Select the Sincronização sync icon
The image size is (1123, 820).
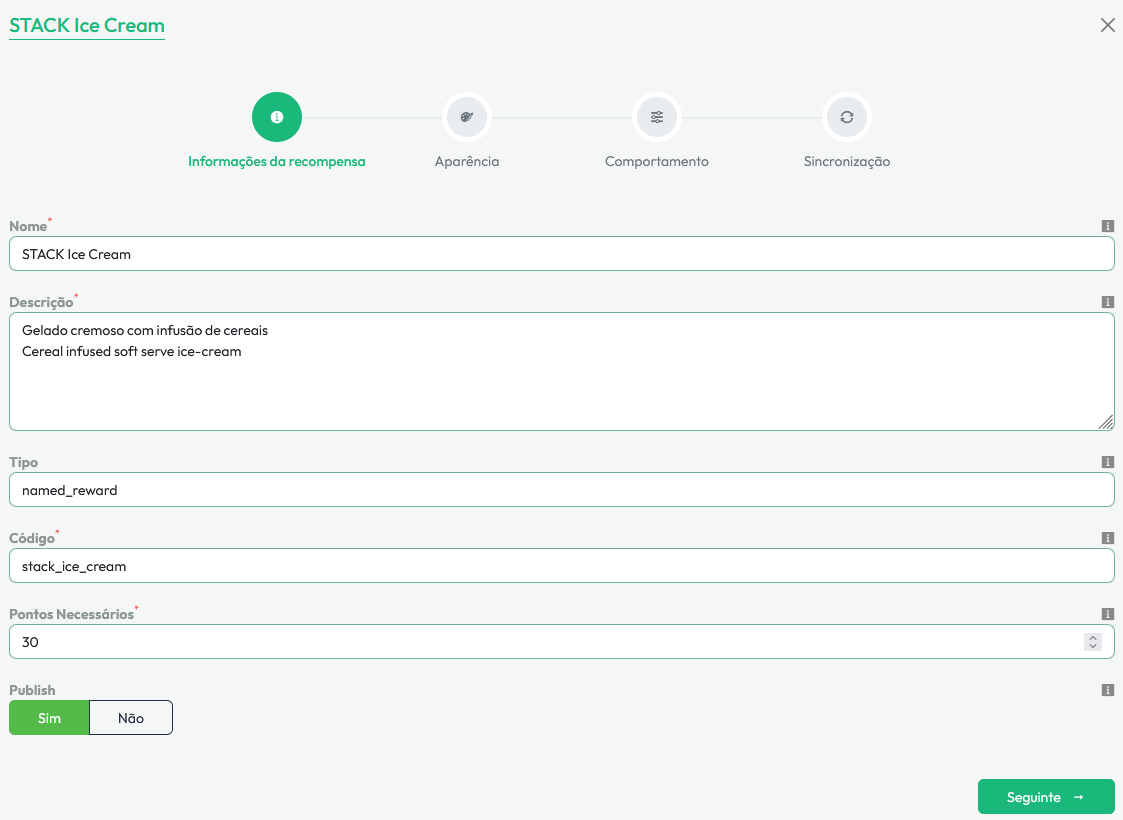click(x=847, y=117)
